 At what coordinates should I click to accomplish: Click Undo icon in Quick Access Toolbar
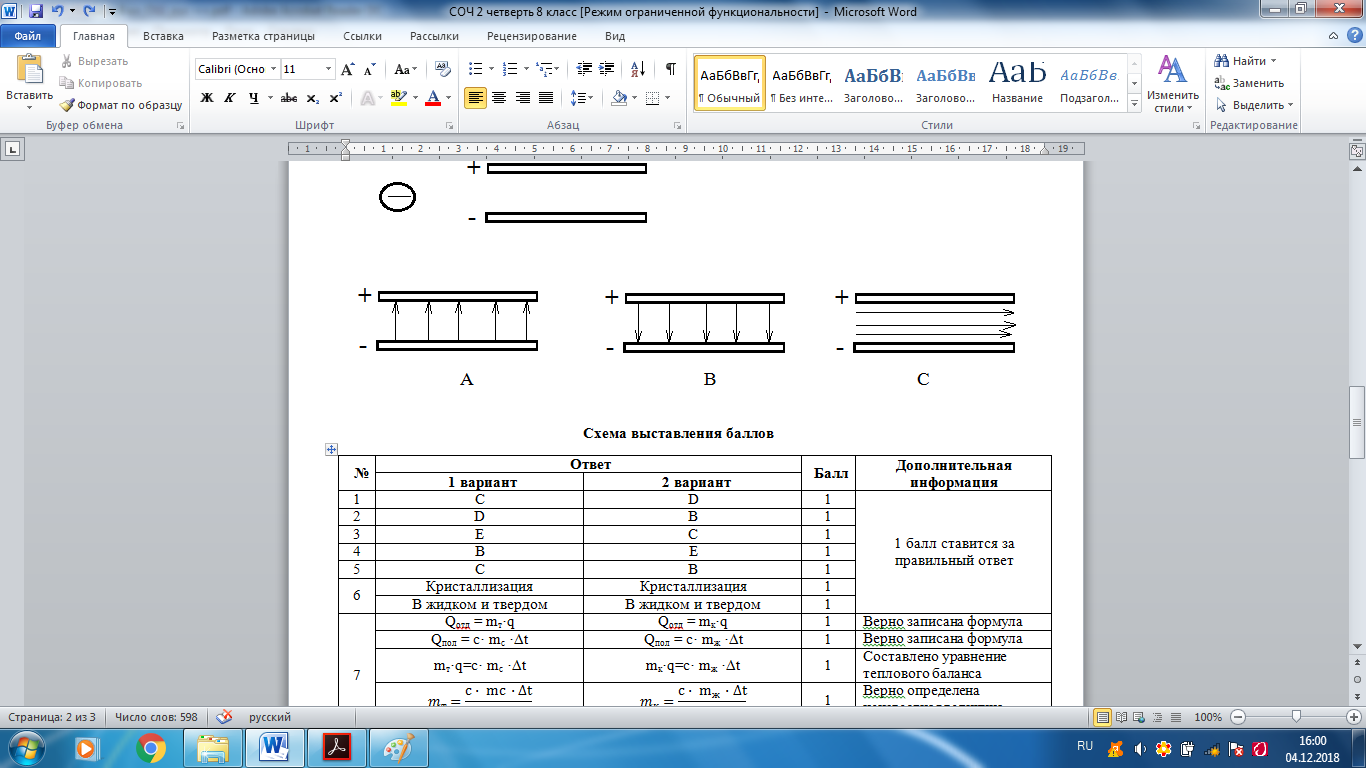[59, 12]
